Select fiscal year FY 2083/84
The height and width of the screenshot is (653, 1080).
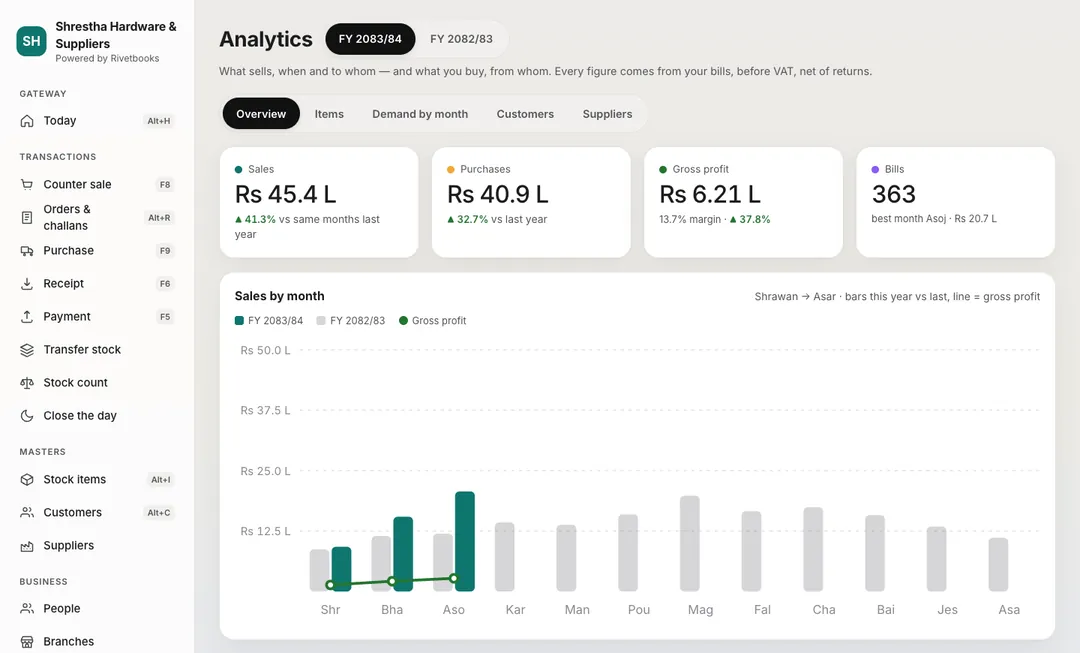point(370,39)
